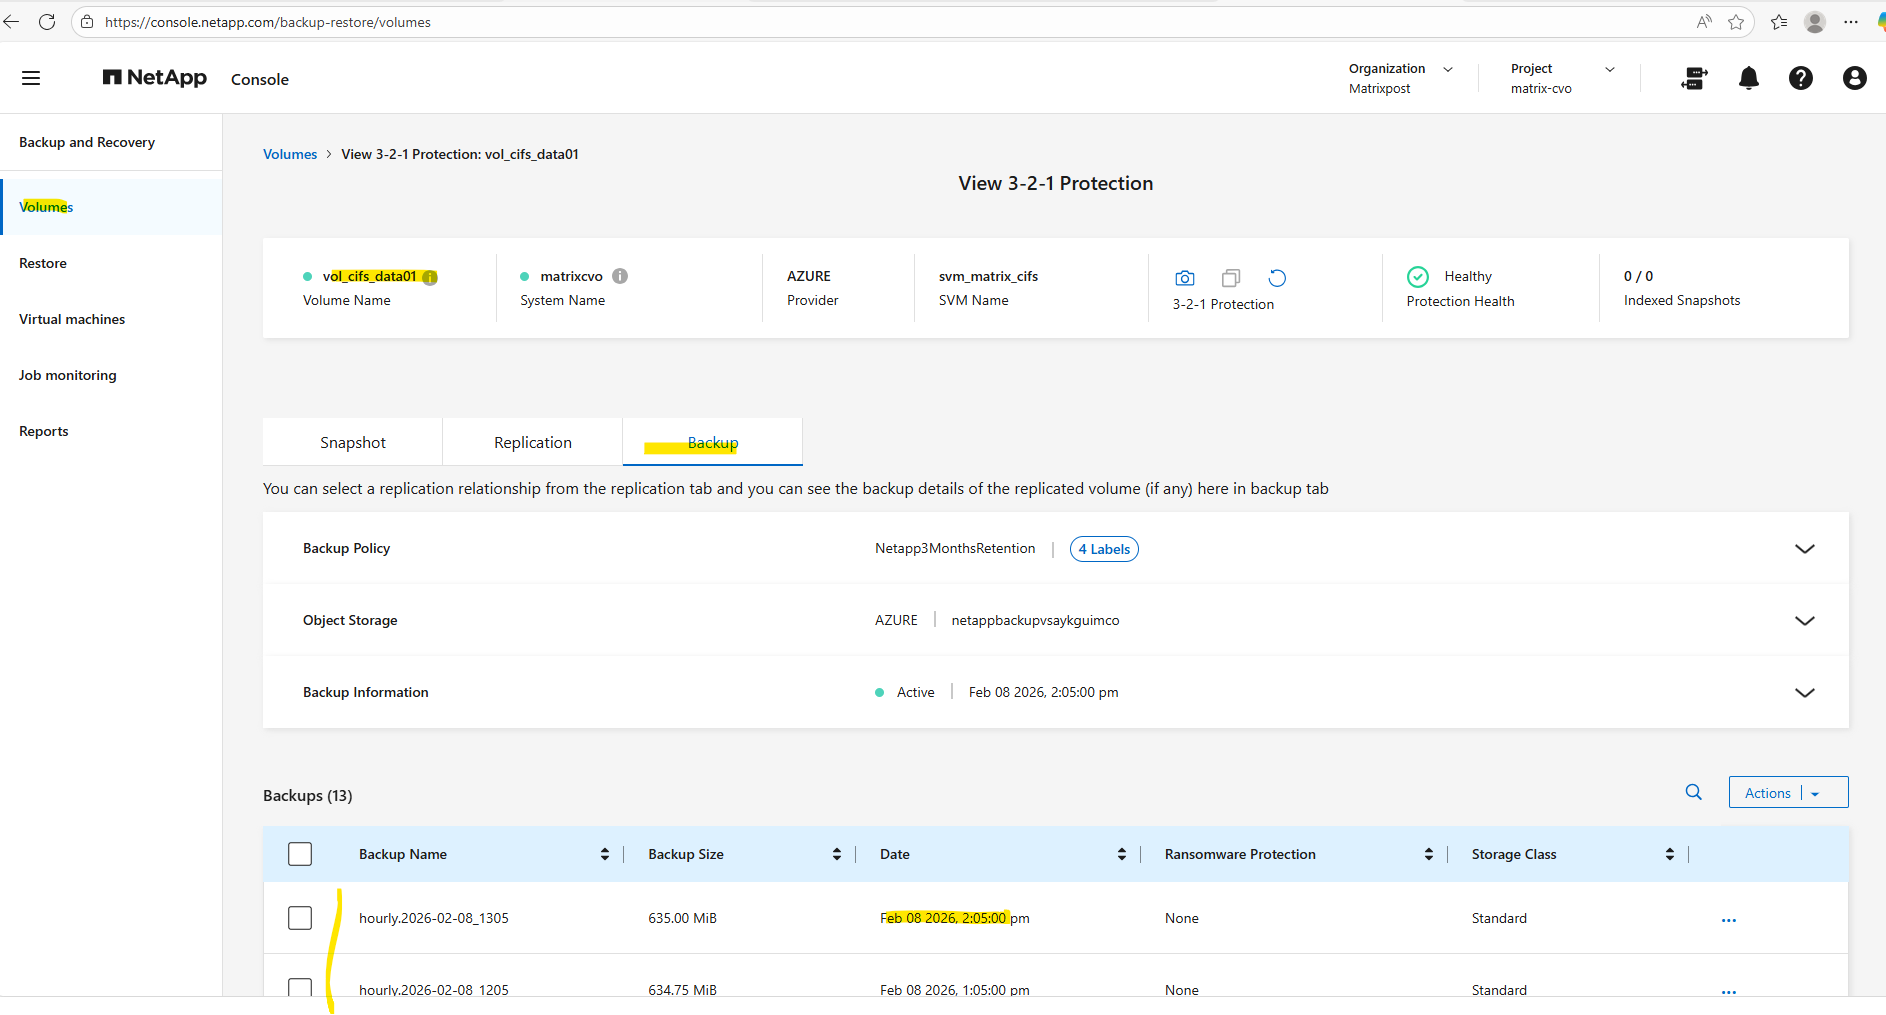Expand the Object Storage row
Viewport: 1886px width, 1015px height.
(1804, 621)
